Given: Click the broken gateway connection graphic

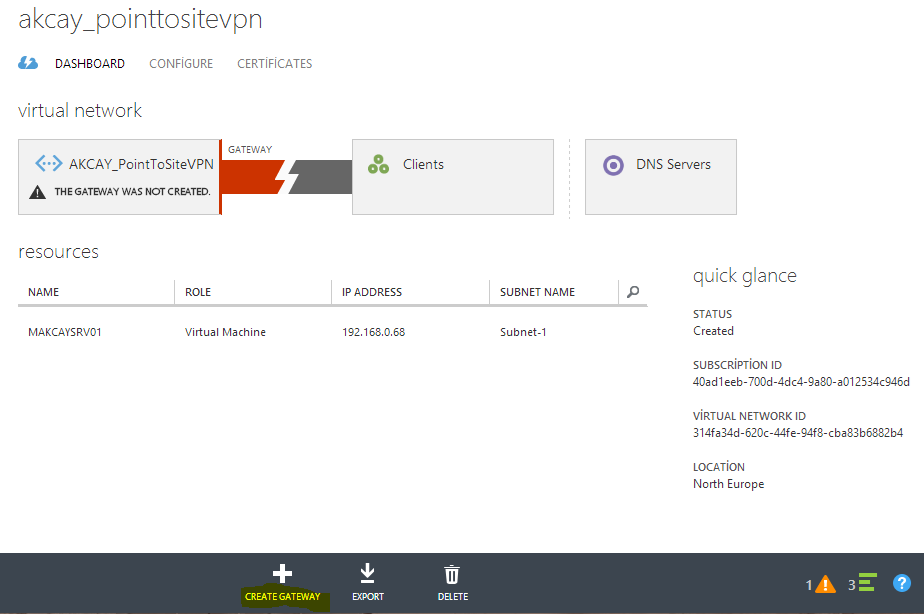Looking at the screenshot, I should tap(286, 177).
